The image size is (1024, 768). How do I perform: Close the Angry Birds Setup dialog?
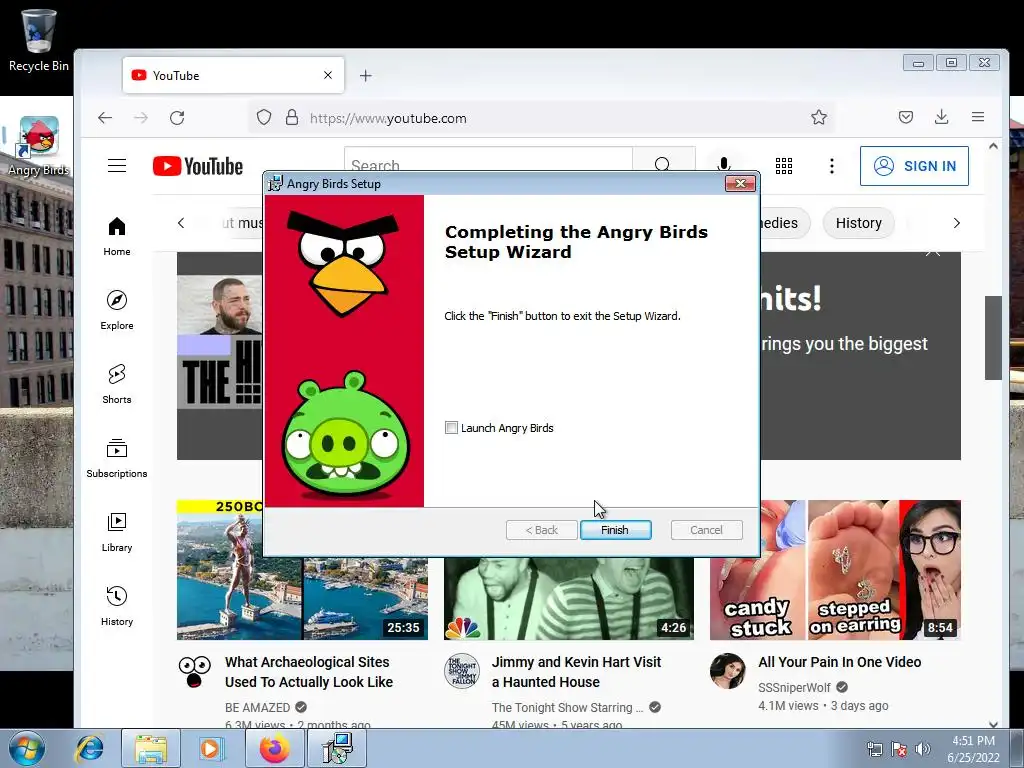[740, 184]
